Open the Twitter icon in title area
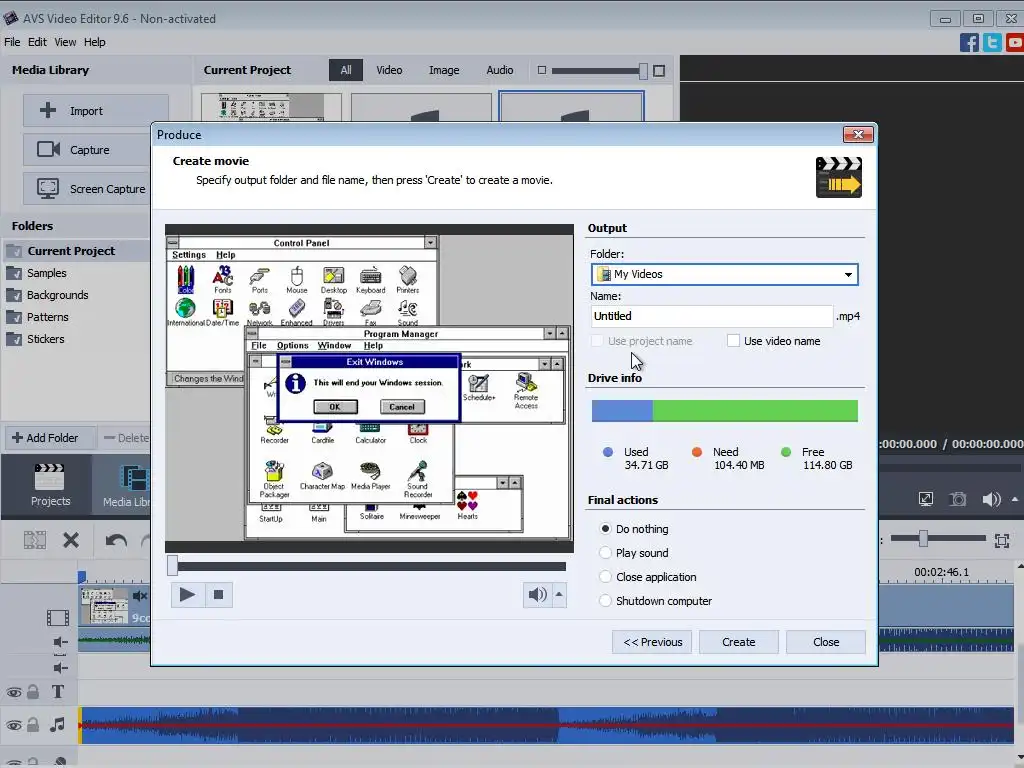This screenshot has width=1024, height=768. tap(992, 42)
